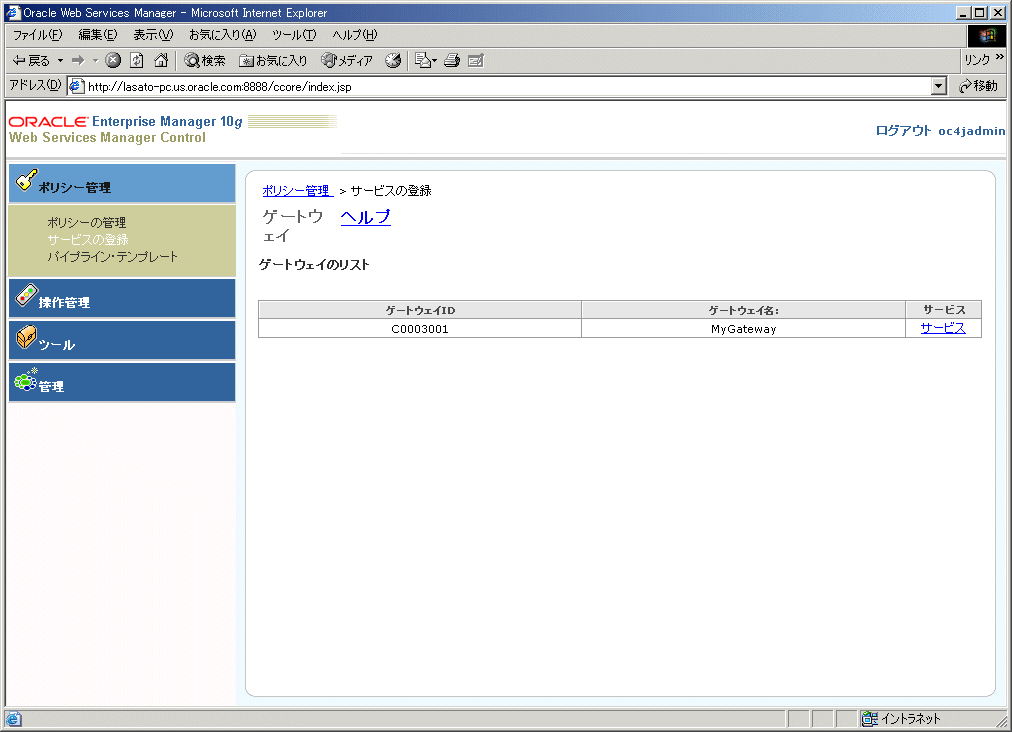Click the Back arrow (戻る) button
Image resolution: width=1012 pixels, height=732 pixels.
click(31, 61)
